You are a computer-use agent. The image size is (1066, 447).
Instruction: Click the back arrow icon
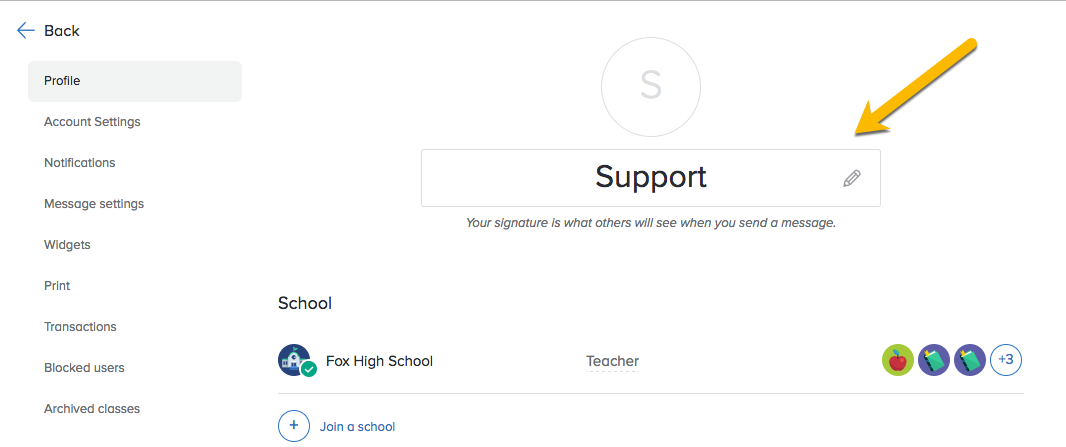26,31
